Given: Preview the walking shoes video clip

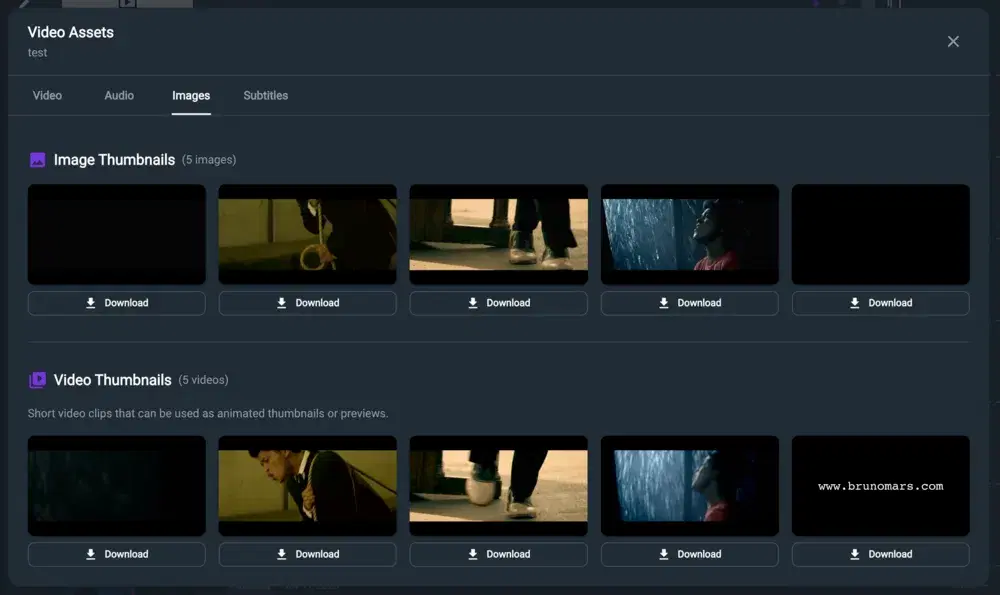Looking at the screenshot, I should tap(498, 486).
